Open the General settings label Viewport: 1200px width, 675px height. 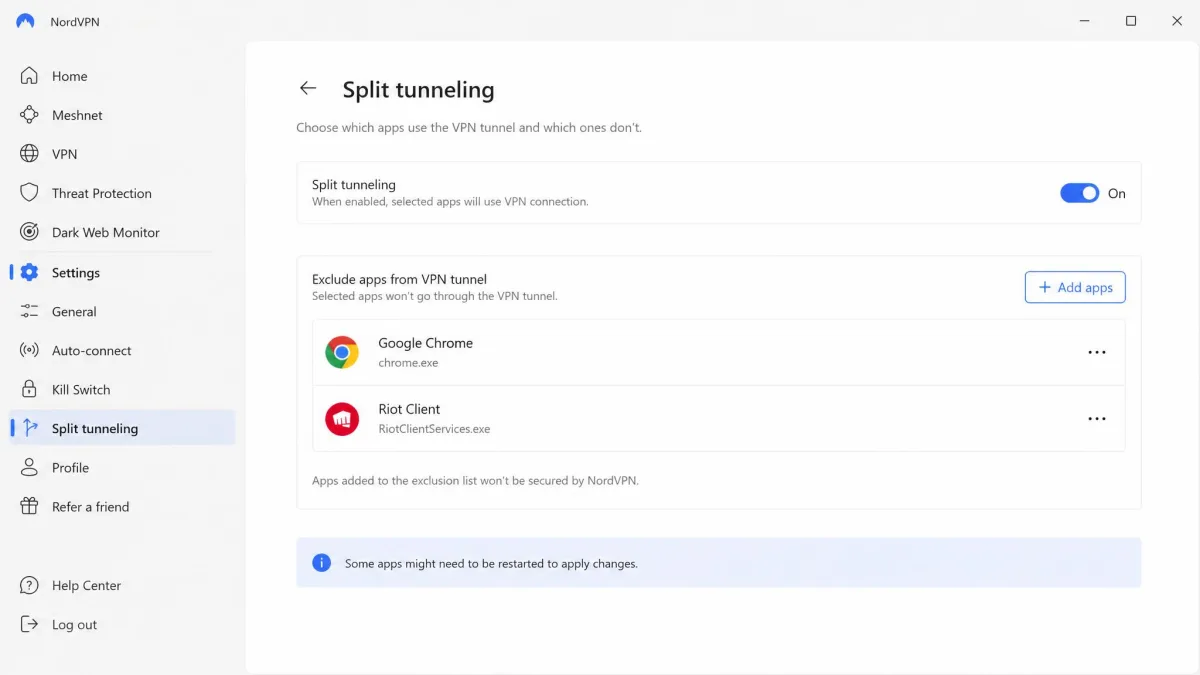[74, 311]
